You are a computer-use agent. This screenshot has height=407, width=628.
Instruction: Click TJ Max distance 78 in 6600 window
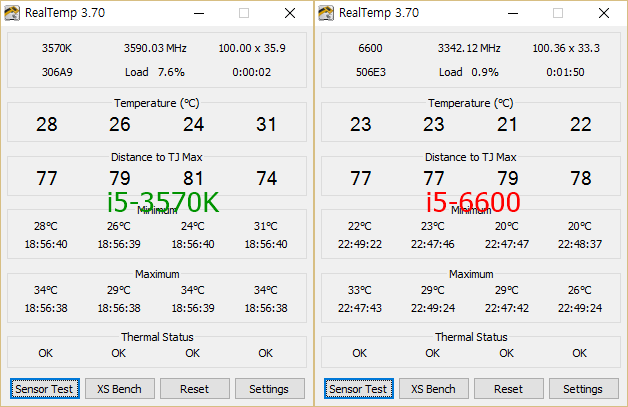pyautogui.click(x=581, y=178)
